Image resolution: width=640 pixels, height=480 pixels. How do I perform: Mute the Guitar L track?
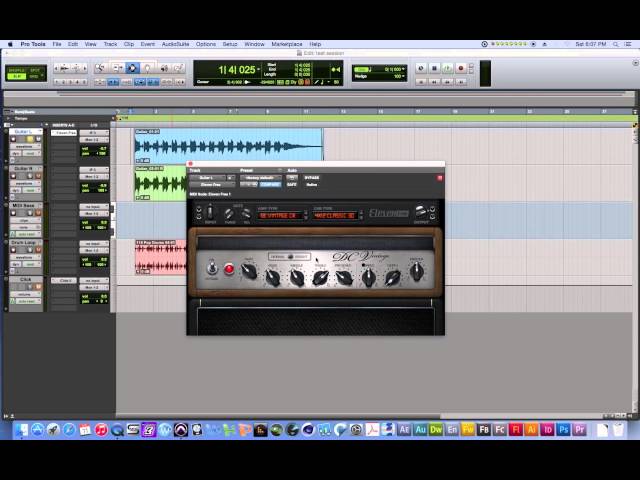pyautogui.click(x=38, y=139)
